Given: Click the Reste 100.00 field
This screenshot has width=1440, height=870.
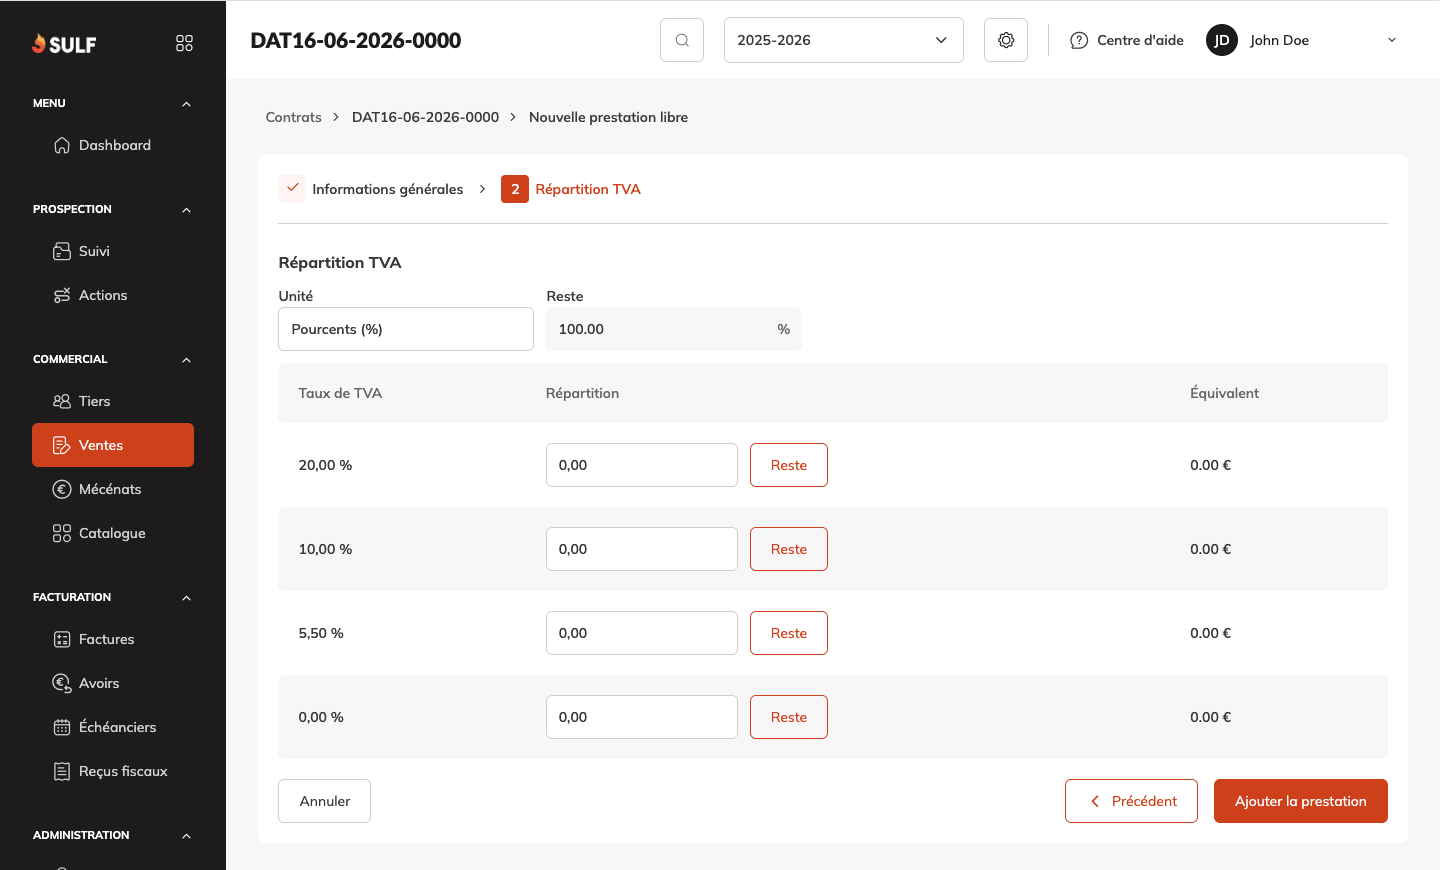Looking at the screenshot, I should pos(674,329).
